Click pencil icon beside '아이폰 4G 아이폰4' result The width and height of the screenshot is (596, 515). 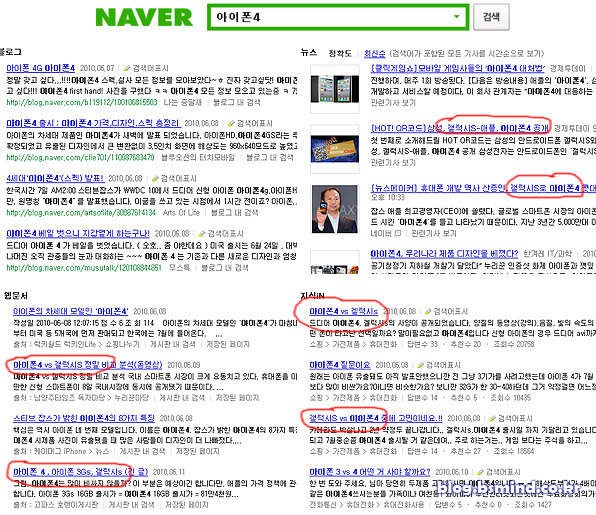coord(127,68)
